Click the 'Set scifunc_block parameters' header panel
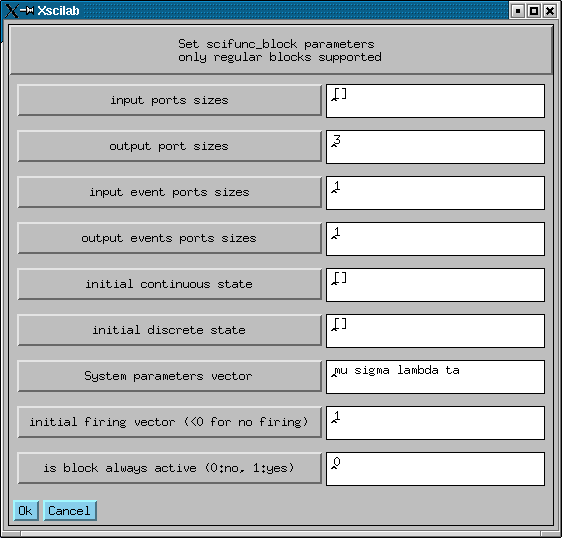The width and height of the screenshot is (562, 538). click(x=281, y=50)
